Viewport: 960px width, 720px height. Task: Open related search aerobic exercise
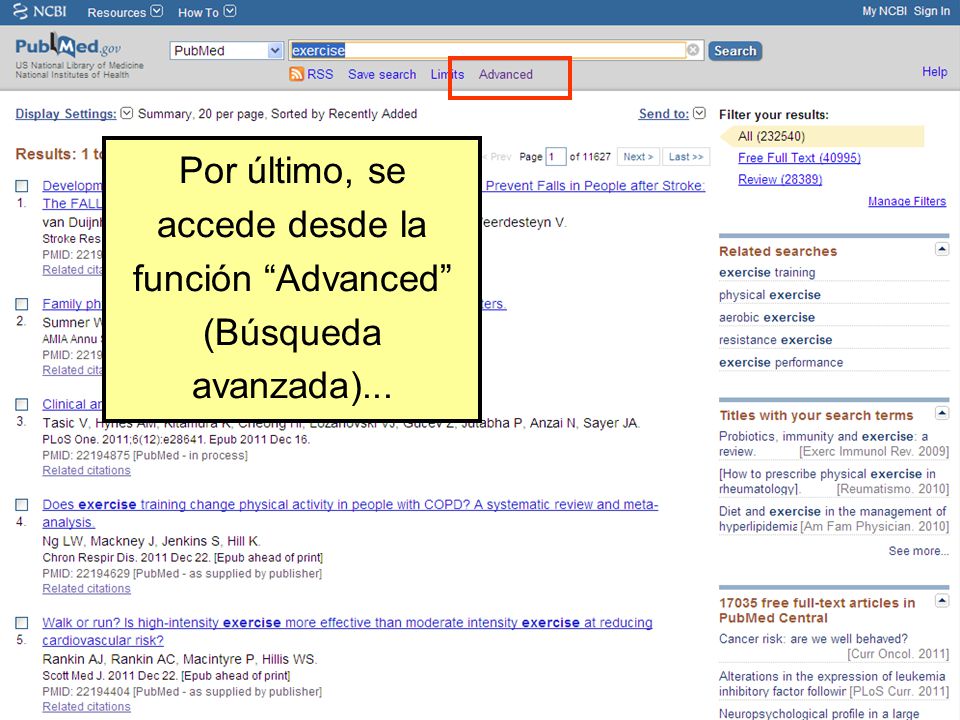point(767,317)
